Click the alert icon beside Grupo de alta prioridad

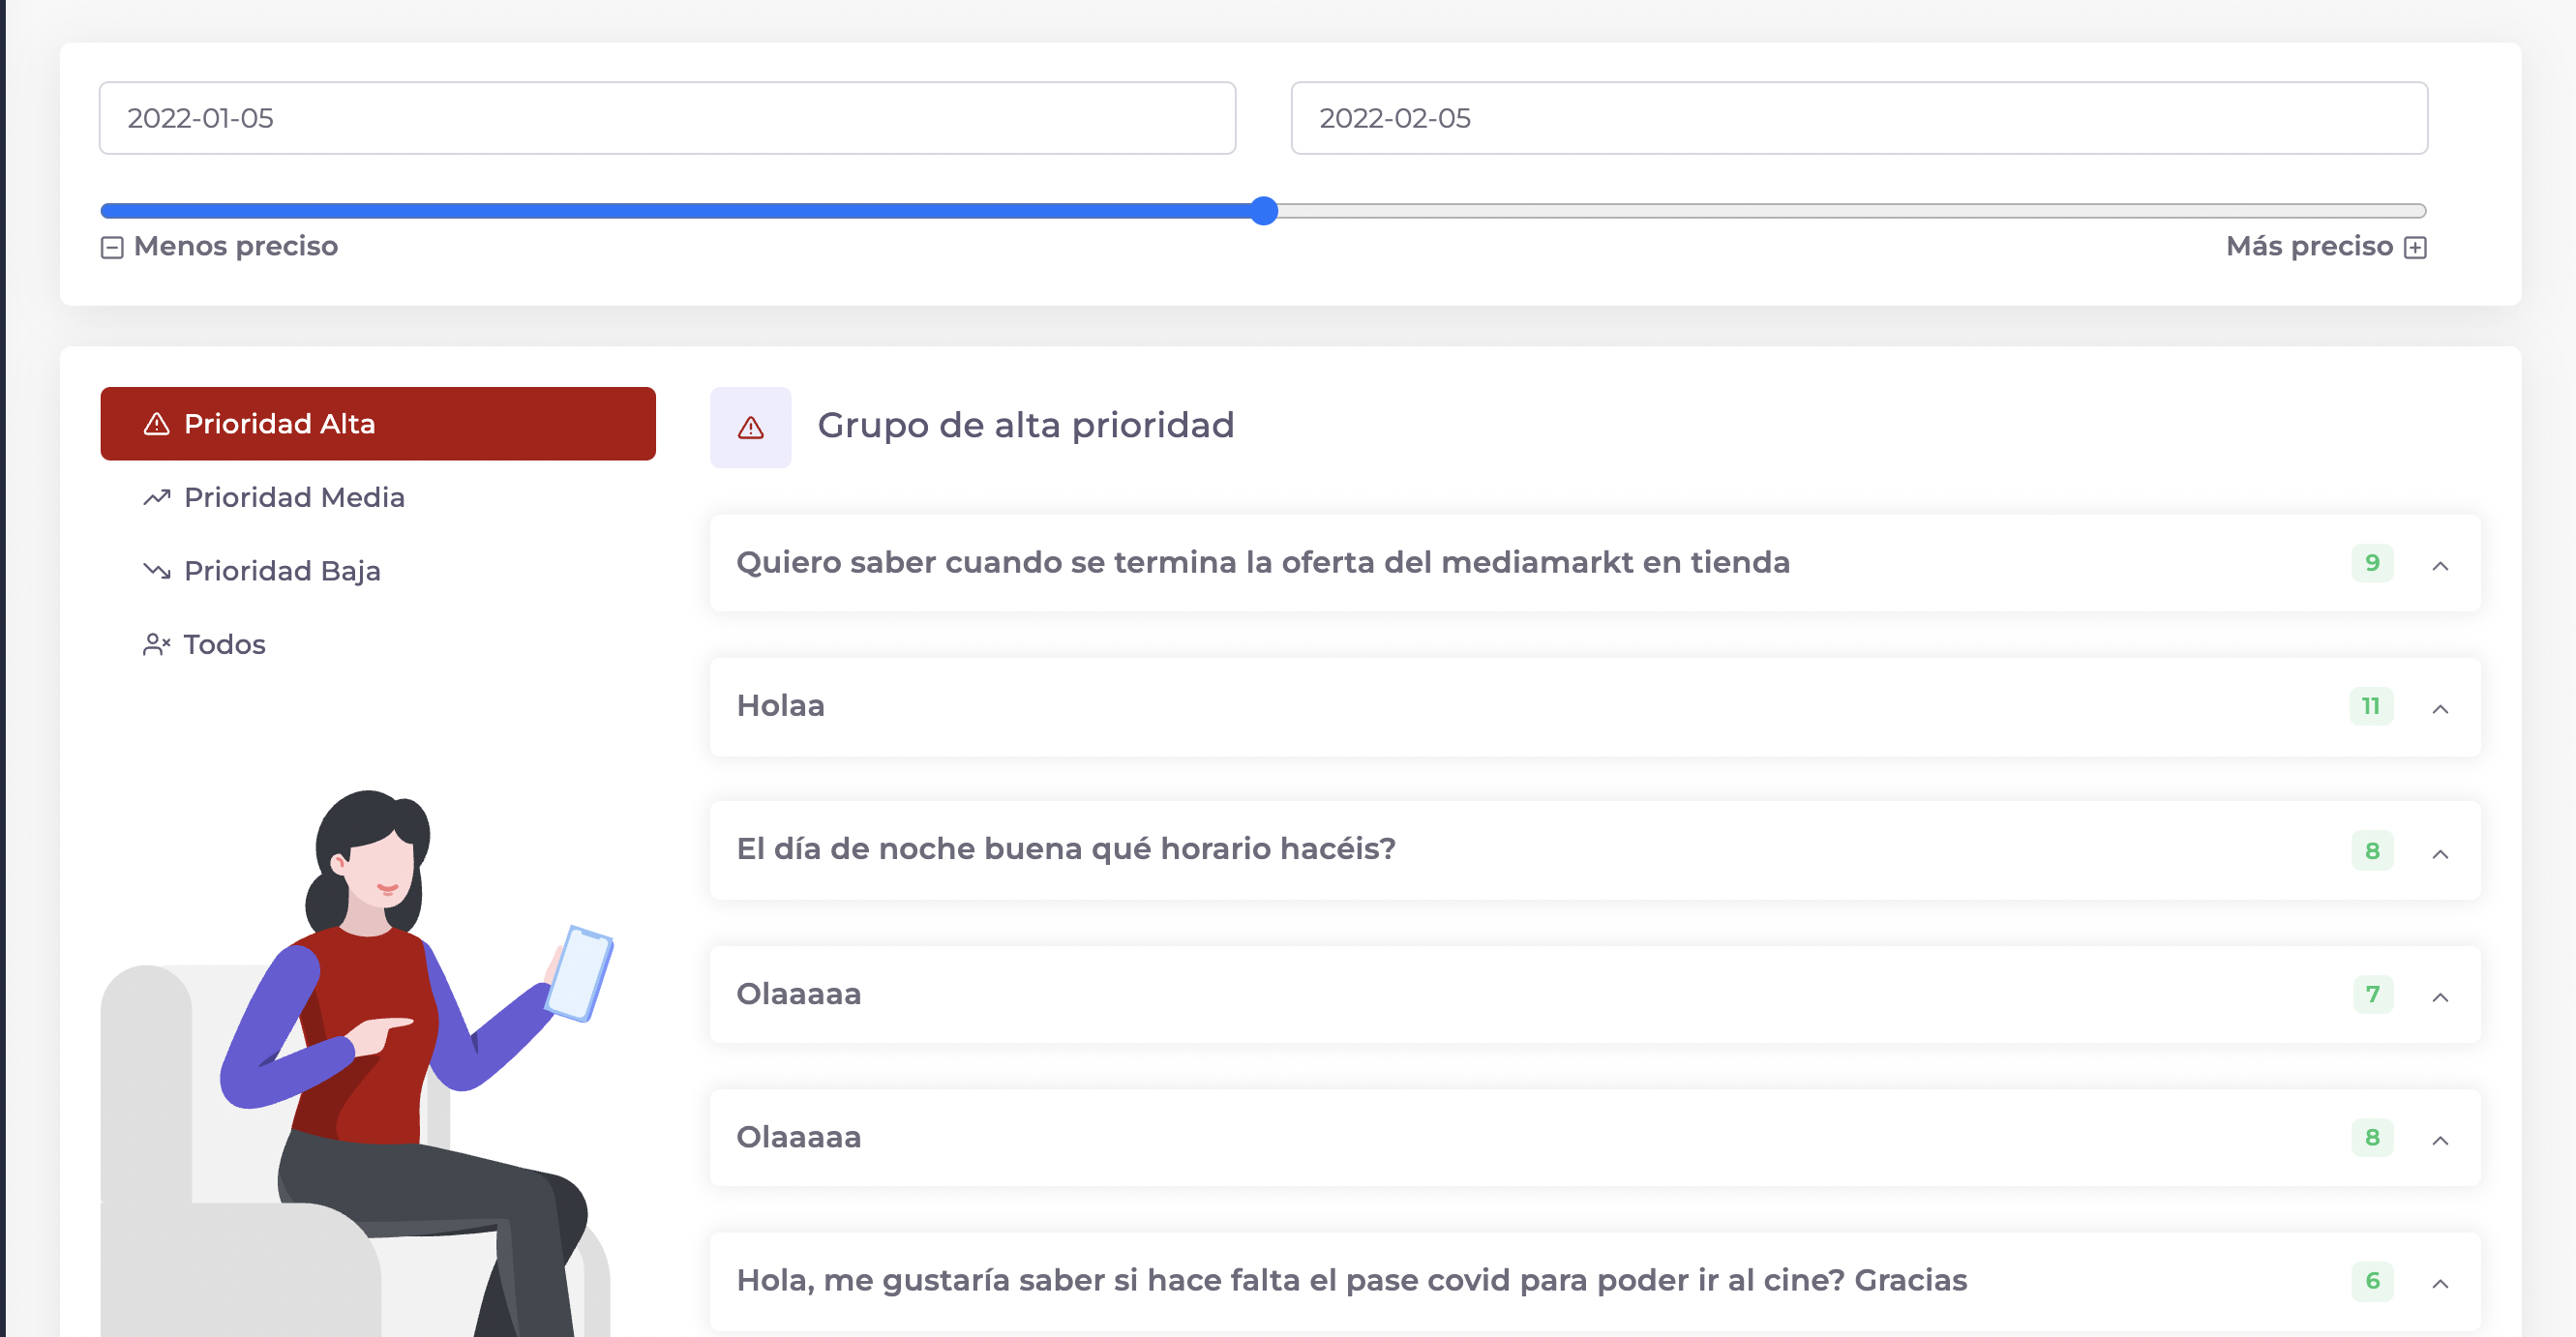pyautogui.click(x=751, y=428)
